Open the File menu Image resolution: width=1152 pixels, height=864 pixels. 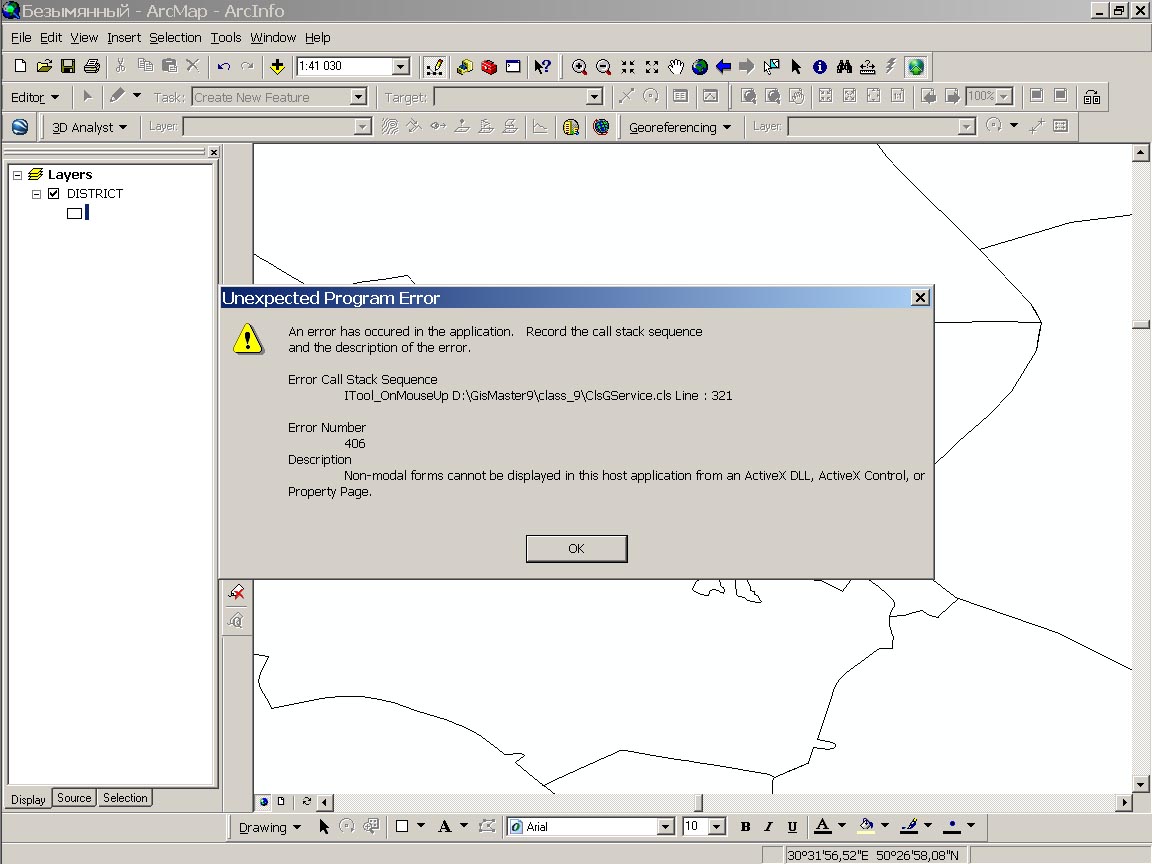tap(21, 37)
